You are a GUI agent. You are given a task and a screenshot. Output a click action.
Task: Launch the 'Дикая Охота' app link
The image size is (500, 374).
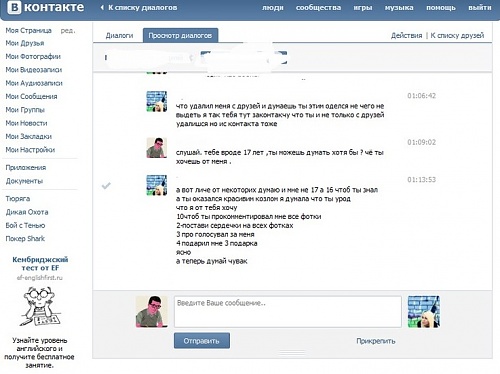coord(27,212)
